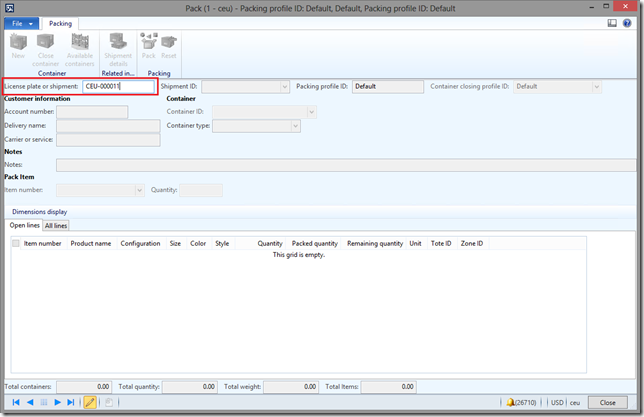Image resolution: width=644 pixels, height=417 pixels.
Task: Click the License plate or shipment field
Action: 117,87
